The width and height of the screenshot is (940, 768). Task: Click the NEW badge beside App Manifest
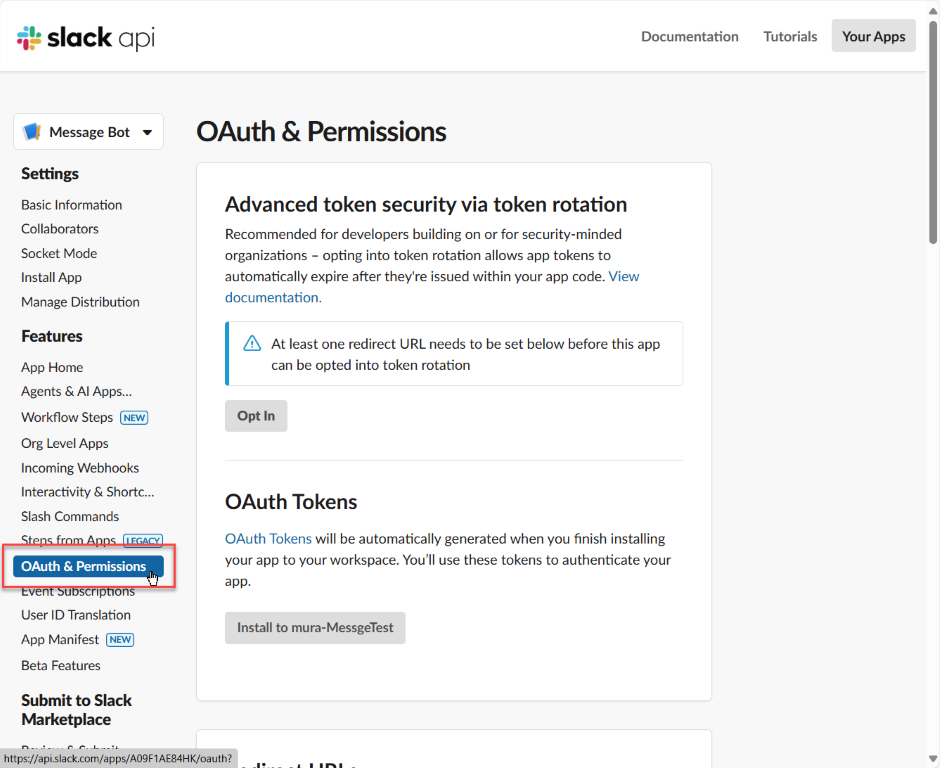click(120, 640)
